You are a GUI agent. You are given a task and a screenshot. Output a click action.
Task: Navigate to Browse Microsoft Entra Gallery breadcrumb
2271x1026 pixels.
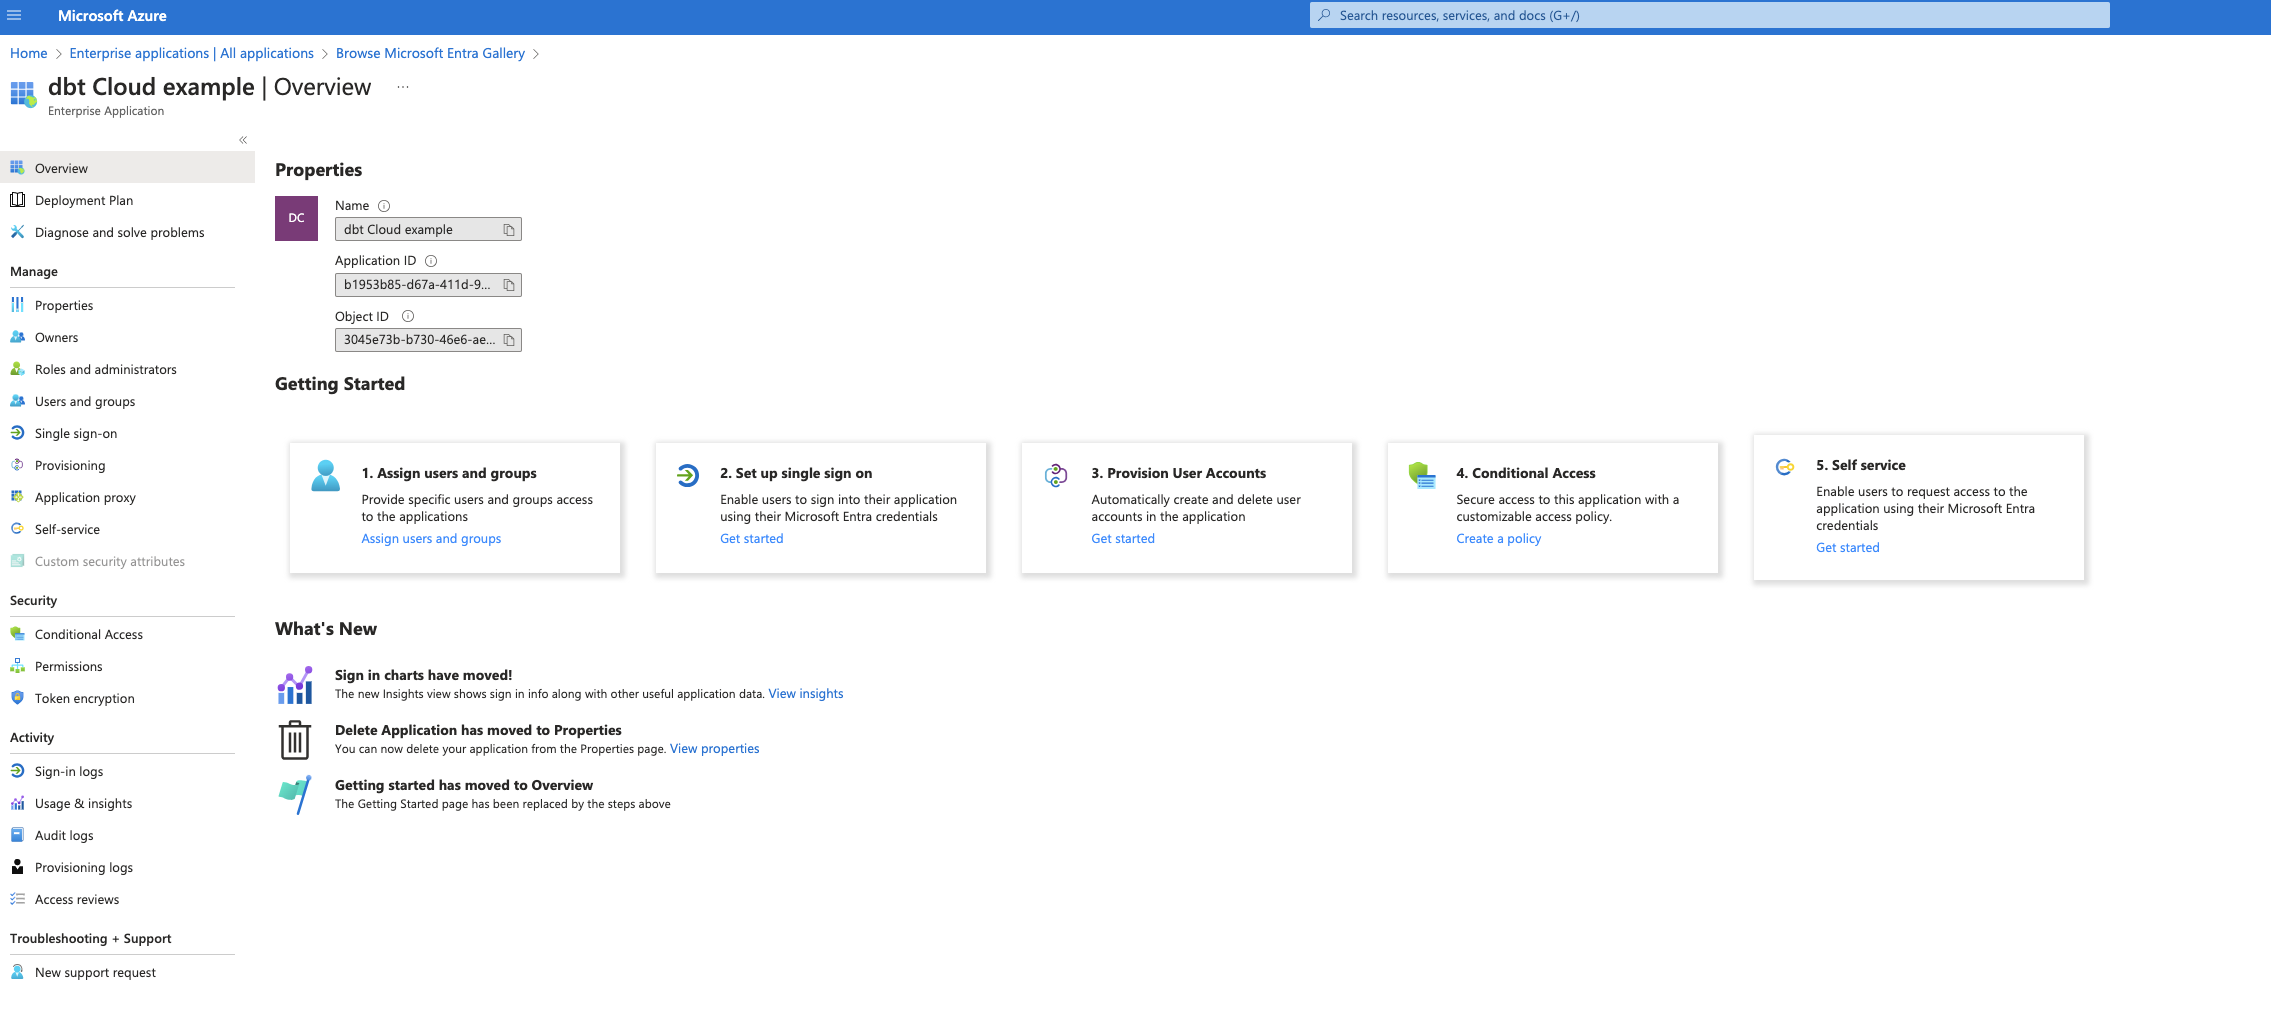tap(430, 53)
